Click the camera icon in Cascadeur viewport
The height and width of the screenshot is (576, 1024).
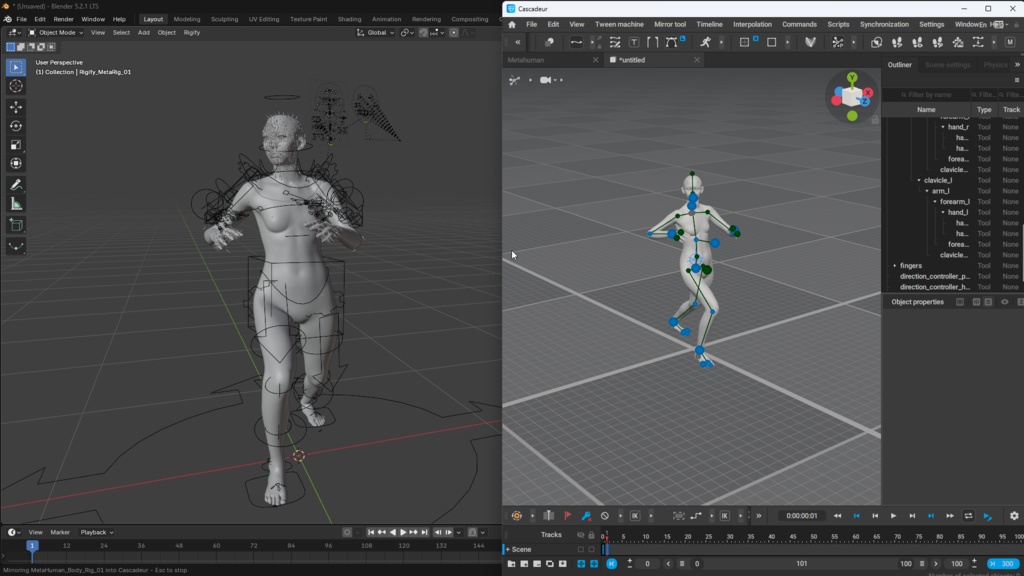click(x=545, y=80)
